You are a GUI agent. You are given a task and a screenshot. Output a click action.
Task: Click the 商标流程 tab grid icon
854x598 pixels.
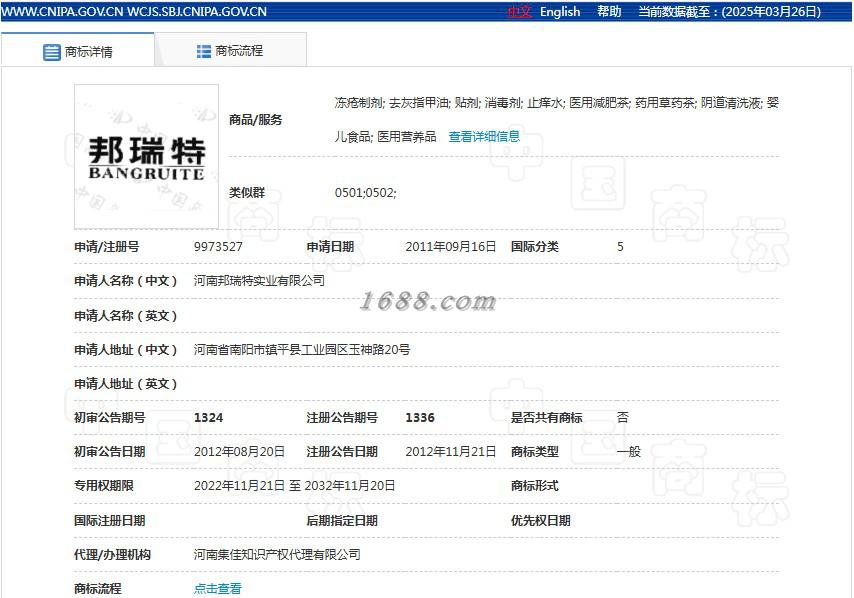(204, 51)
